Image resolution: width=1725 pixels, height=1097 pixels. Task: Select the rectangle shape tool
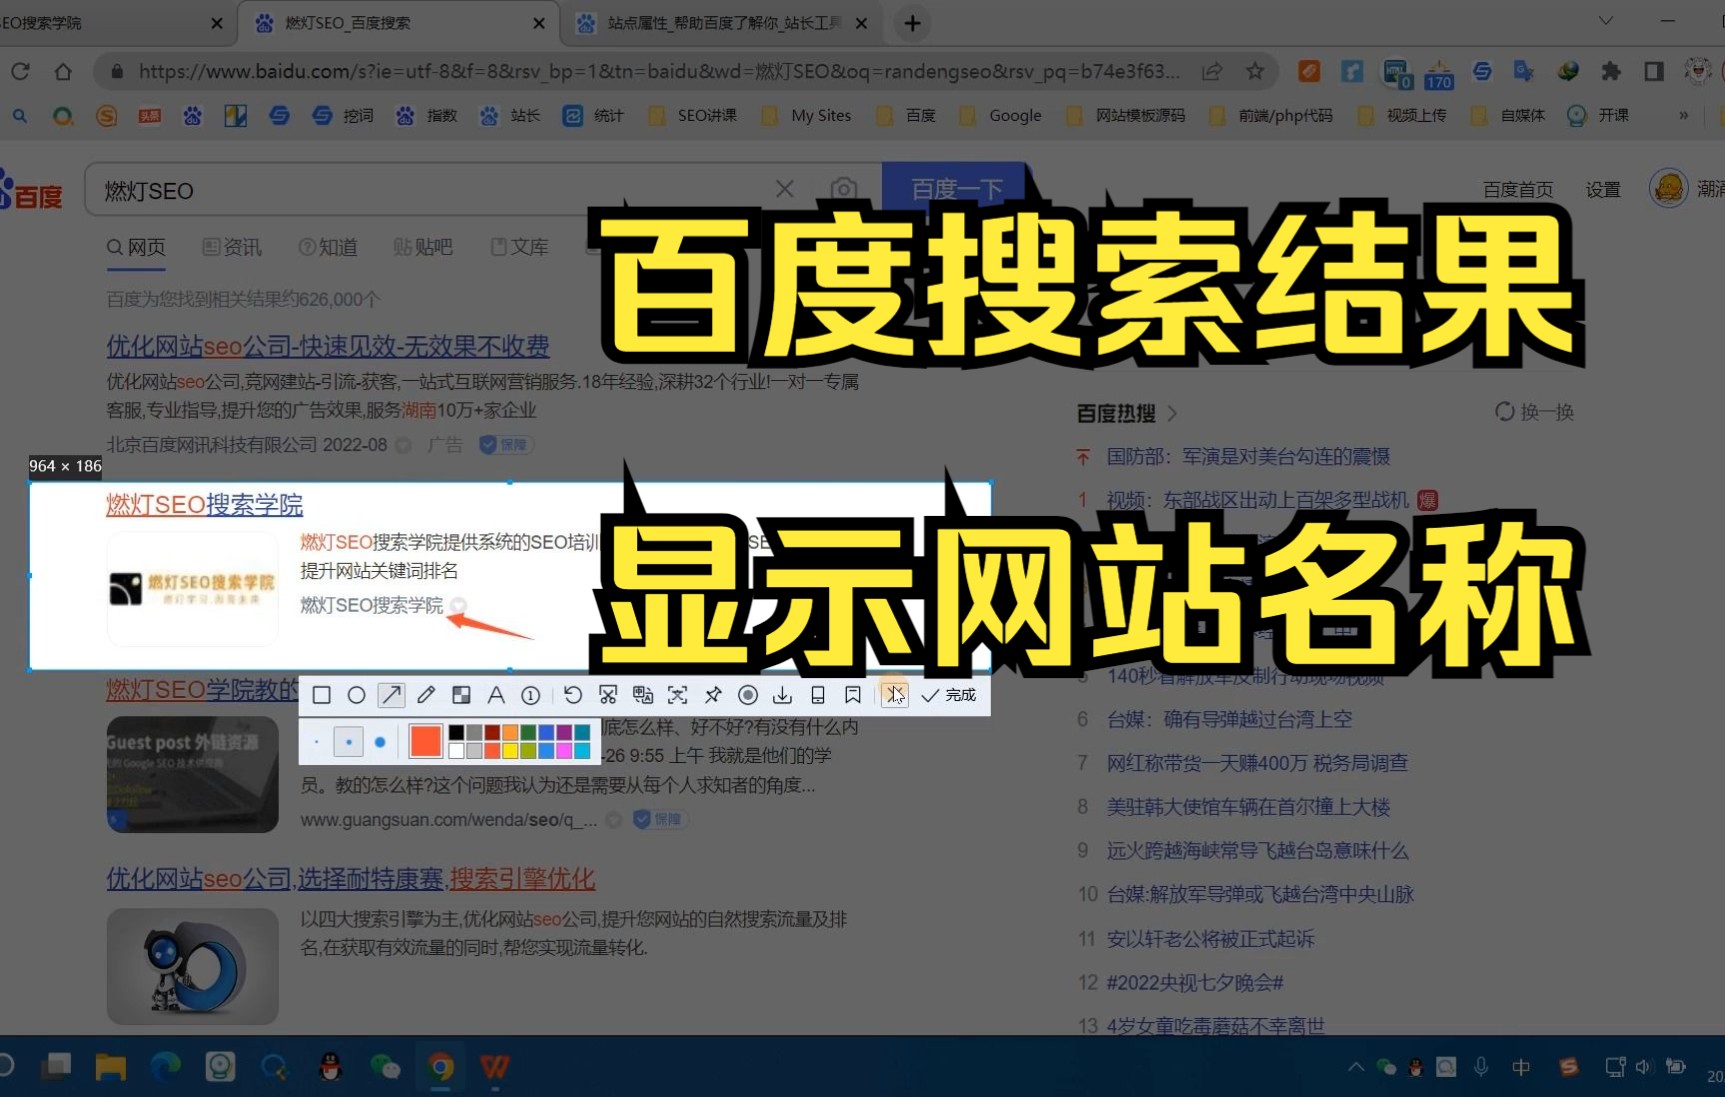pyautogui.click(x=321, y=695)
